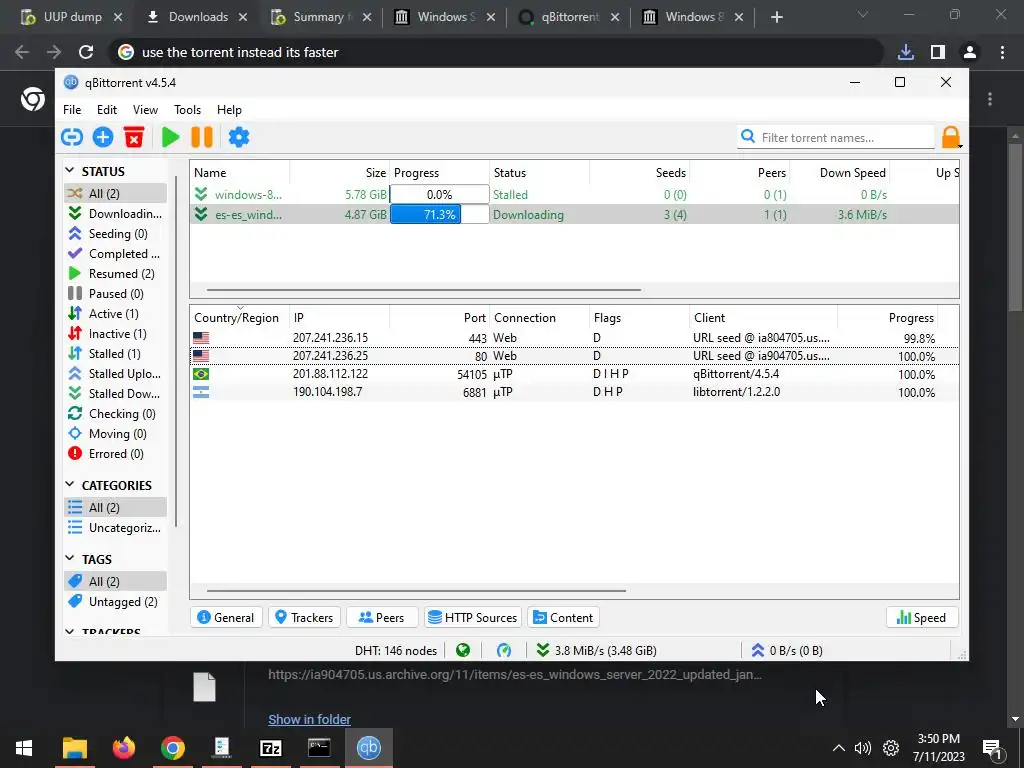Click the orange Pause toolbar icon
The image size is (1024, 768).
click(202, 137)
